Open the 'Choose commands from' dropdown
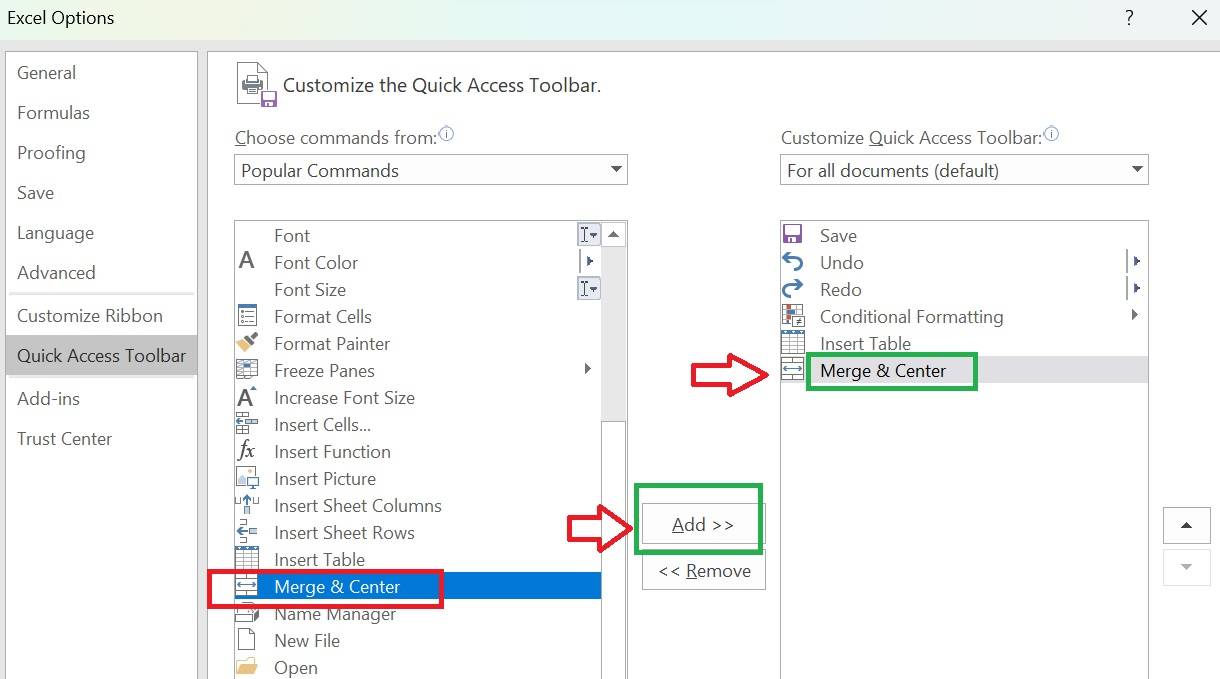The height and width of the screenshot is (679, 1220). click(x=431, y=170)
